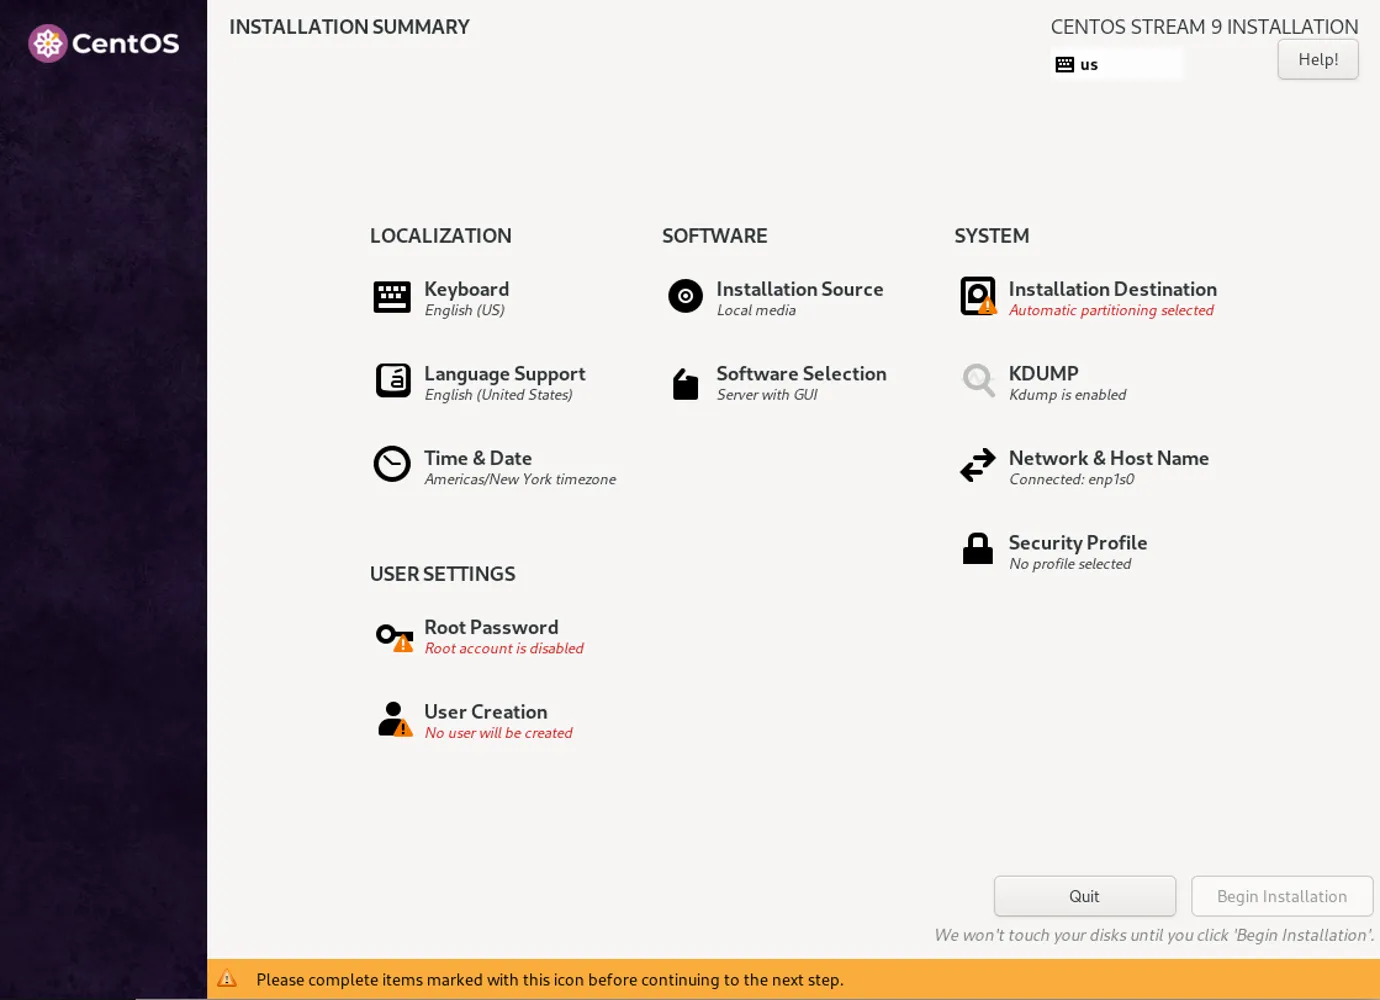Click 'Local media' text

pyautogui.click(x=756, y=310)
